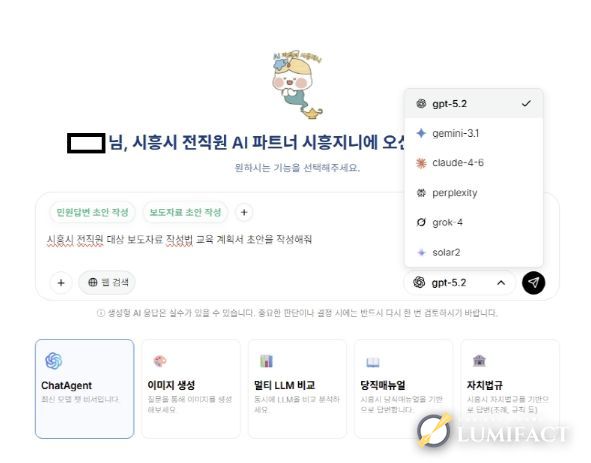The width and height of the screenshot is (591, 463).
Task: Click the open book icon for 당직매뉴얼
Action: point(373,362)
